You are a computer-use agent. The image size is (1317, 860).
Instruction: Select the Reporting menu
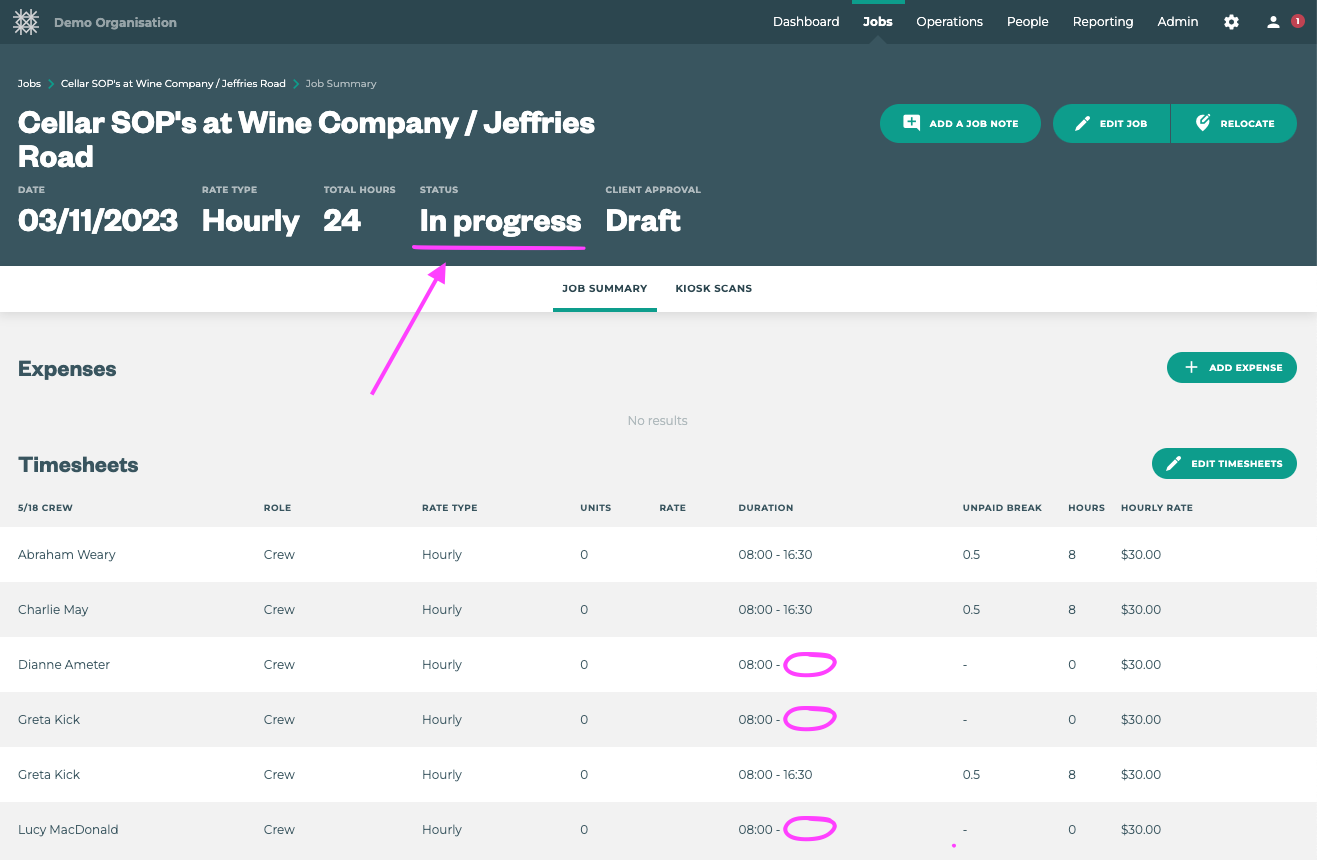tap(1102, 22)
